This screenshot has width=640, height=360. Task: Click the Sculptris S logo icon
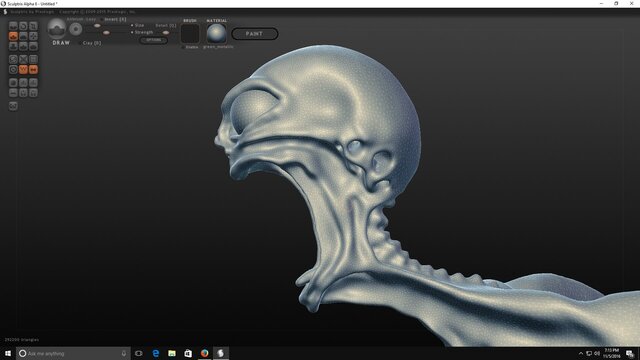click(5, 12)
